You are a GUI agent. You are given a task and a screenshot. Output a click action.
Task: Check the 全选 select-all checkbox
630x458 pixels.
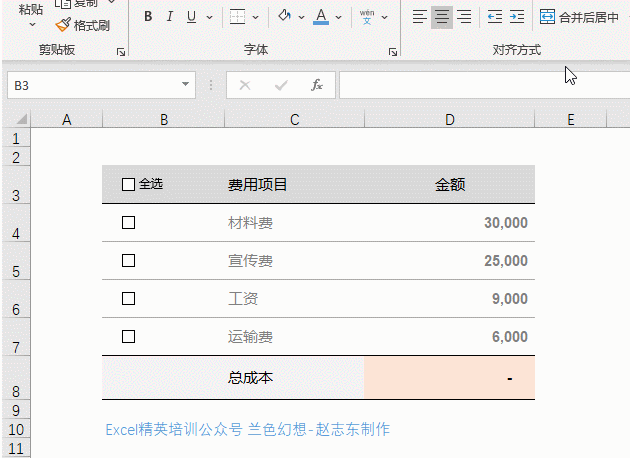tap(128, 184)
